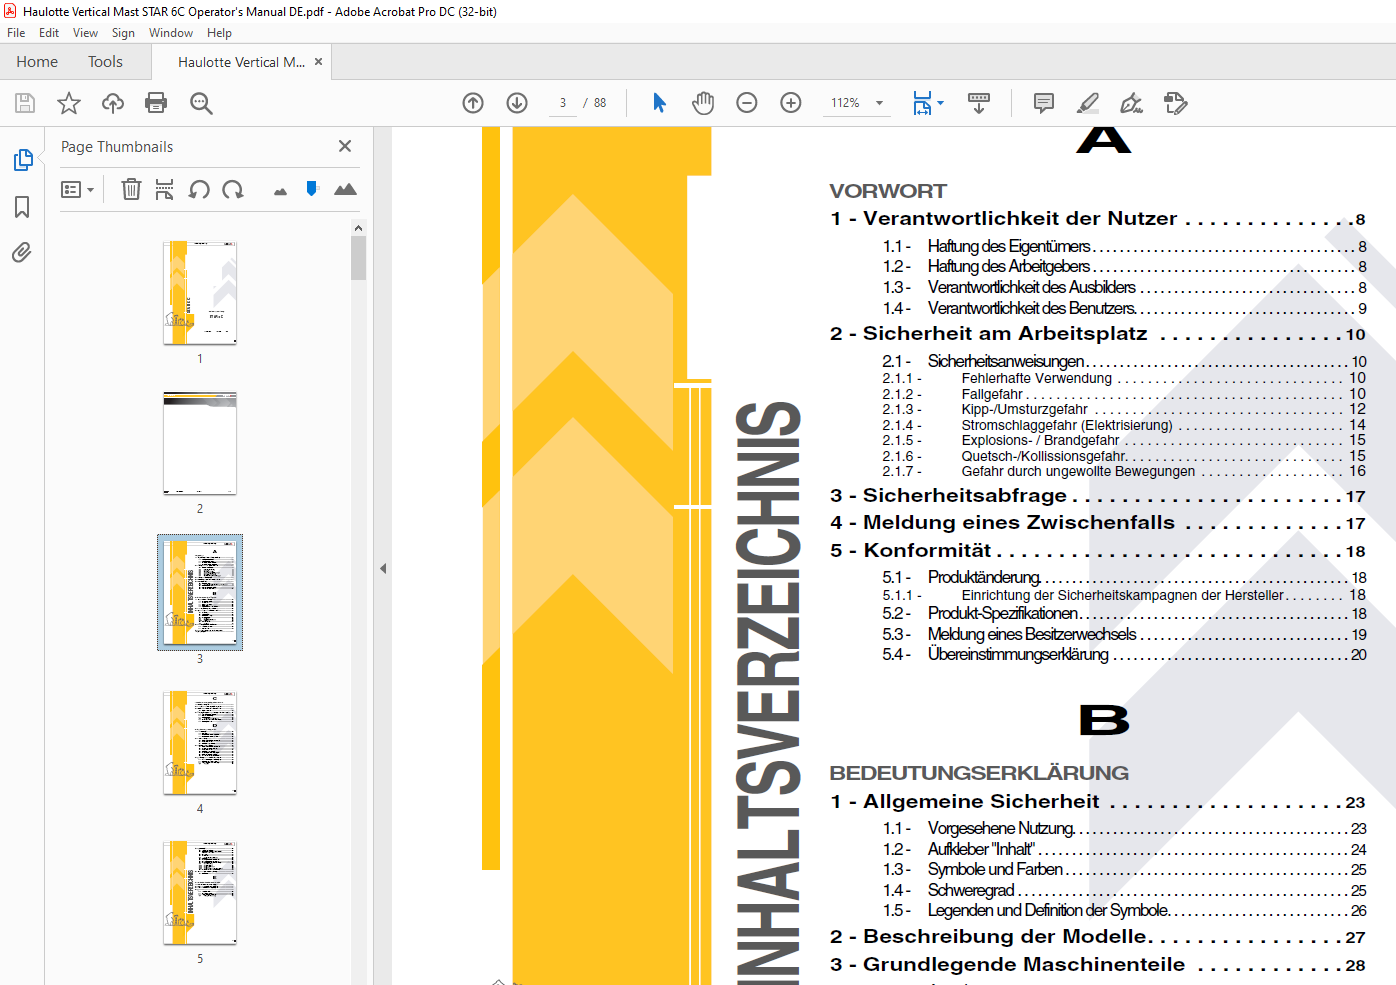Open the Help menu
The image size is (1396, 985).
(219, 33)
